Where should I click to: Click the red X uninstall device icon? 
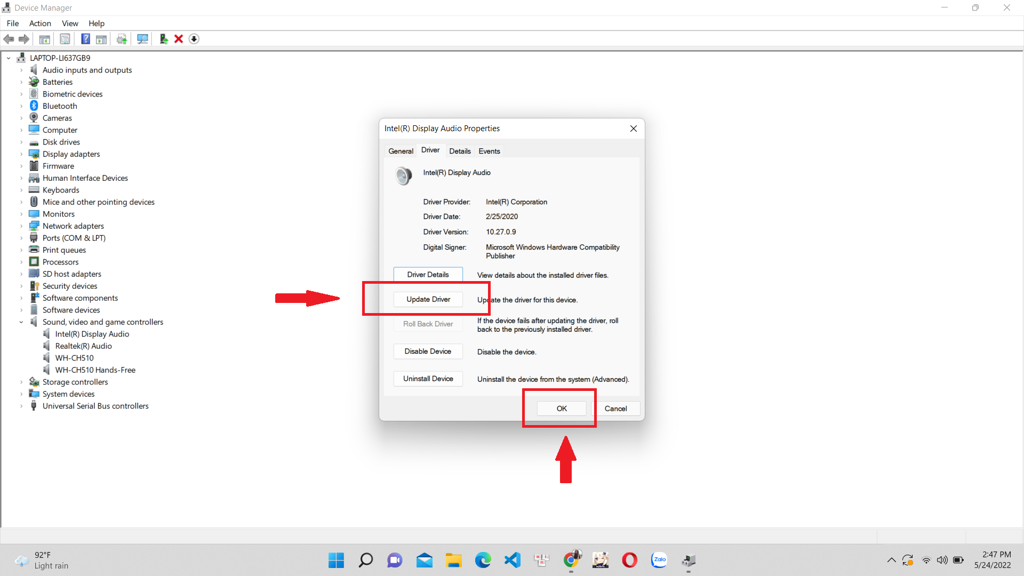(178, 39)
